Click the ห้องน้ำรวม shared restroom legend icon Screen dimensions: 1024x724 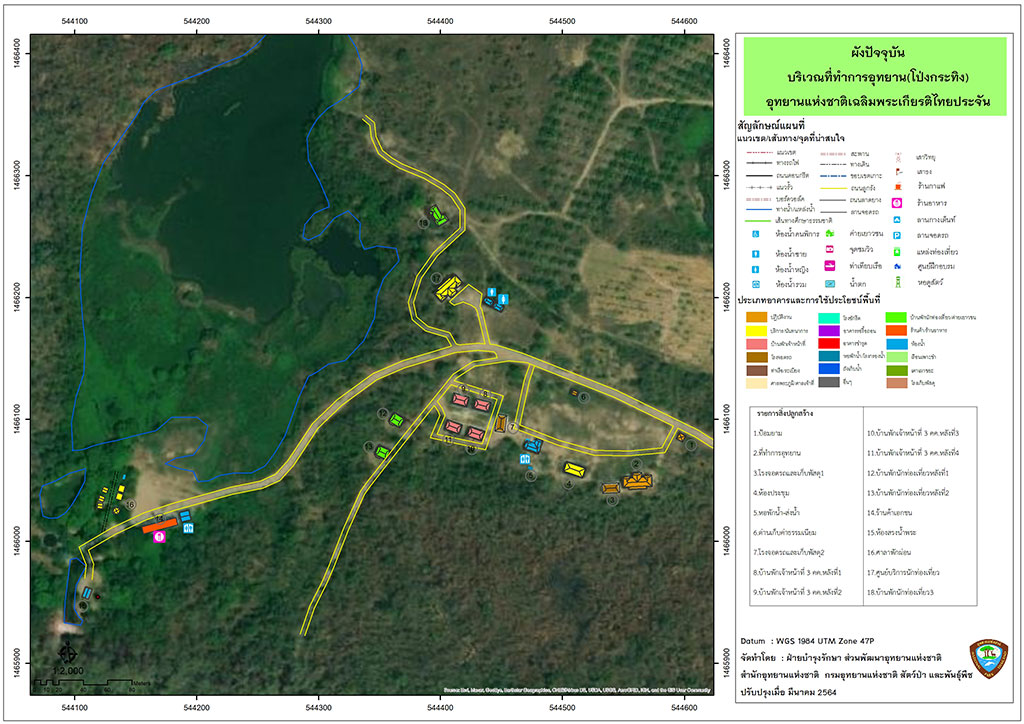click(x=756, y=285)
